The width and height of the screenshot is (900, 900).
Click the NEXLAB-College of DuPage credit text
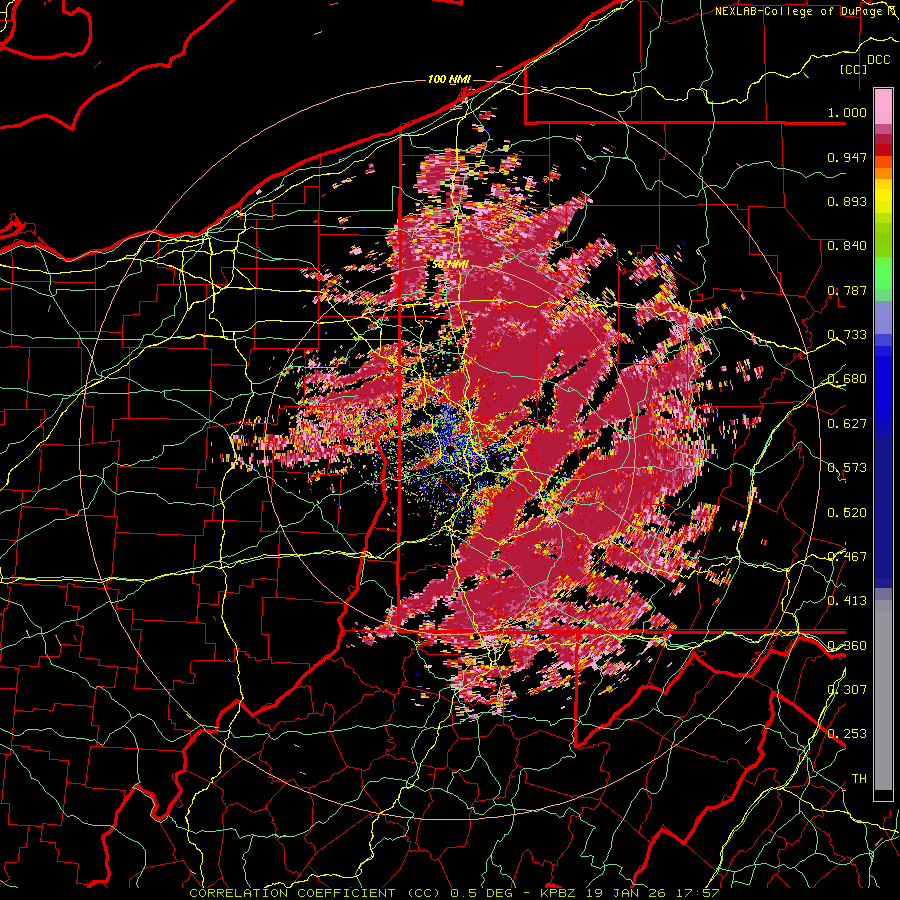coord(801,11)
